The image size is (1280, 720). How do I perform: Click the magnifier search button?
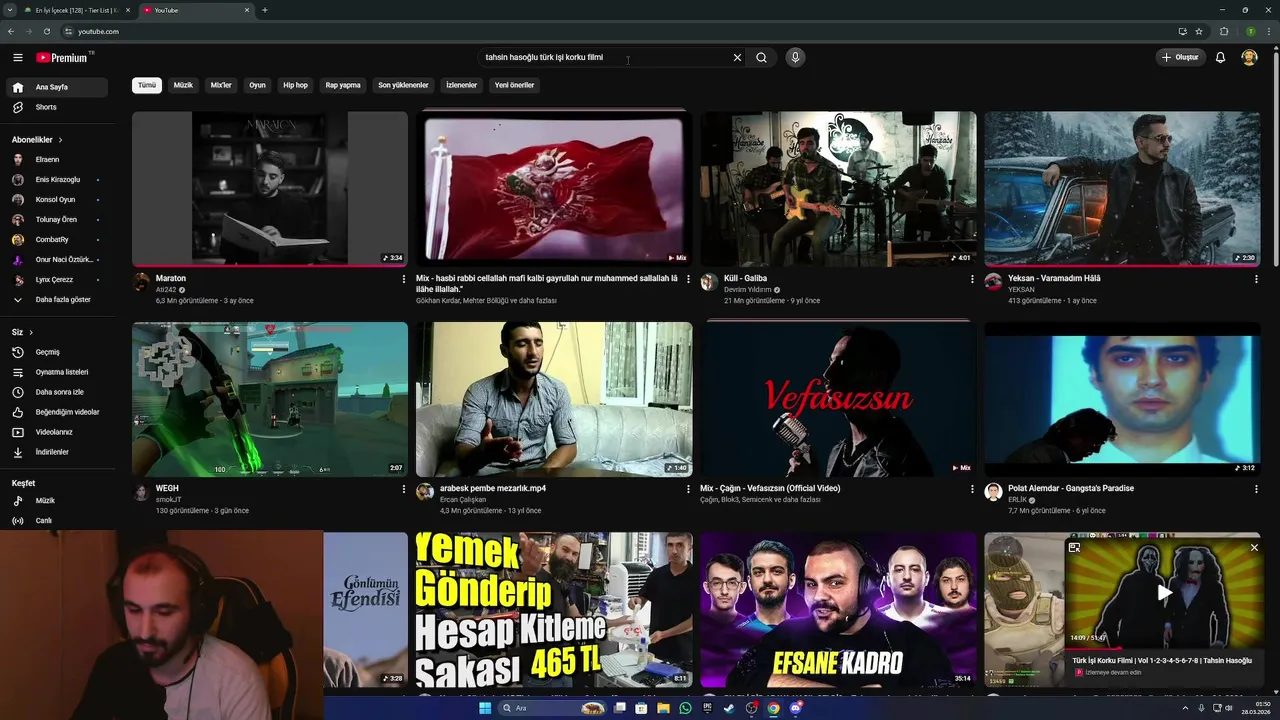point(761,58)
